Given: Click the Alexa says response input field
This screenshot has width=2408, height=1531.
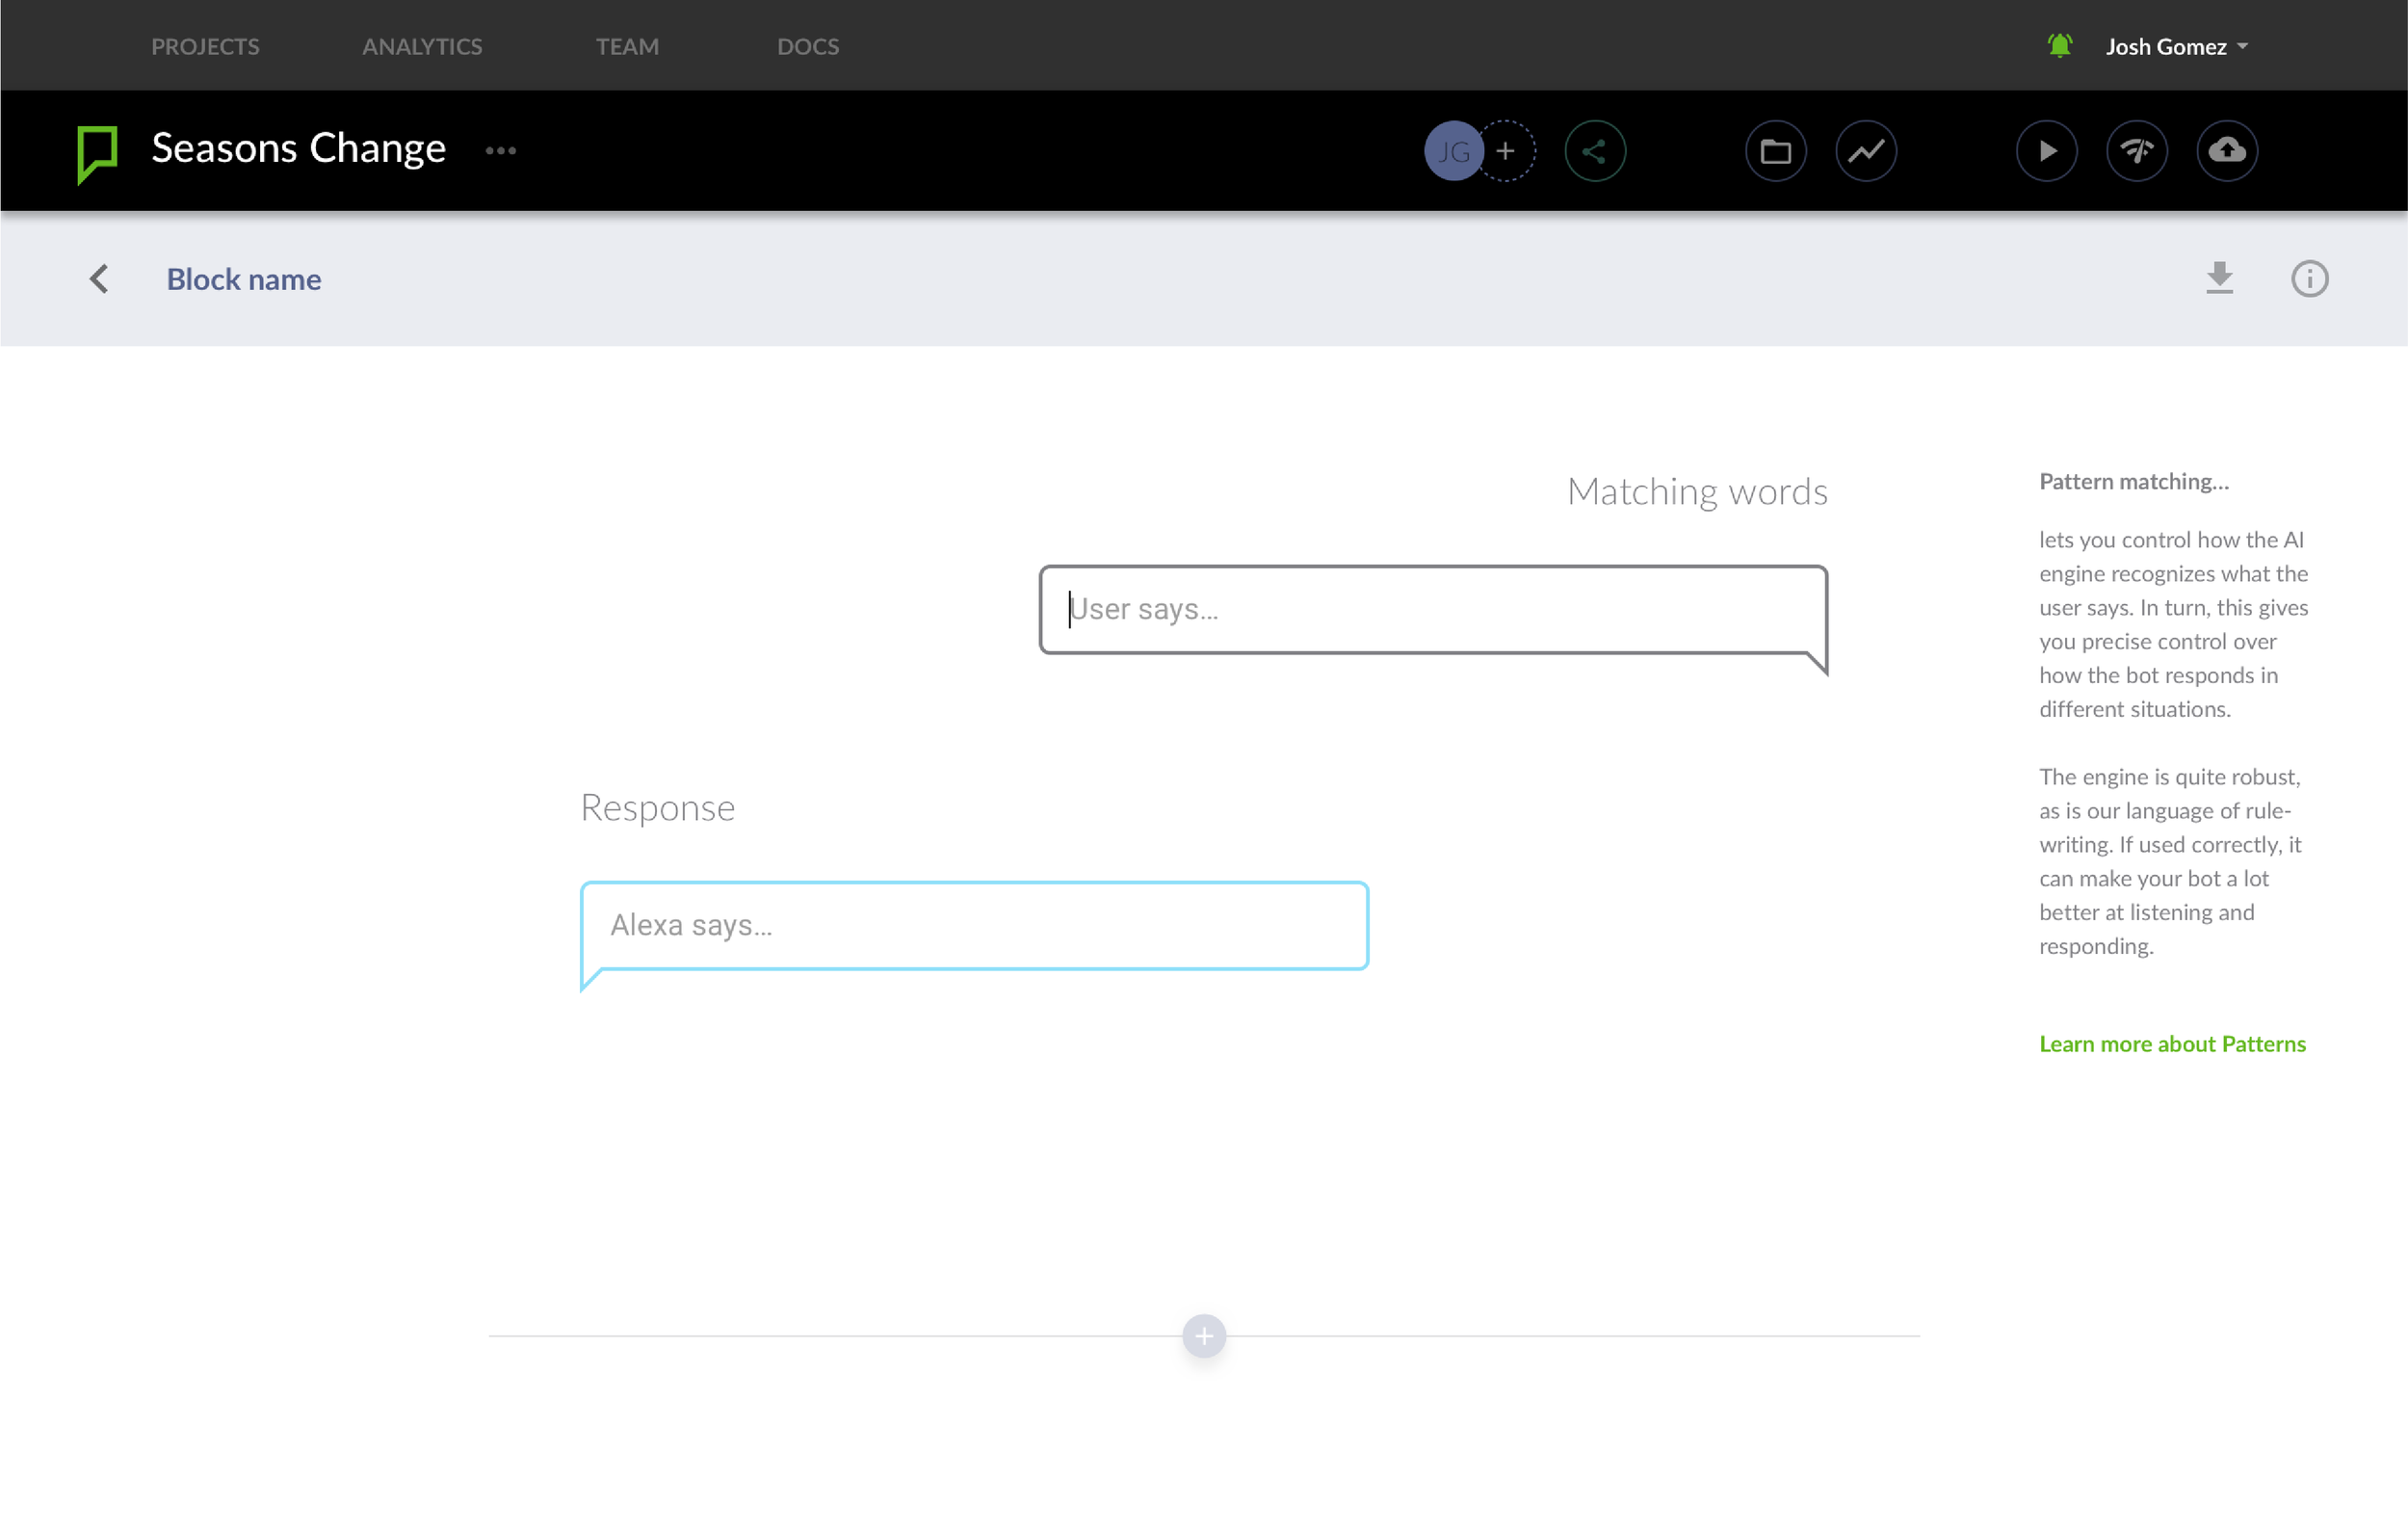Looking at the screenshot, I should point(974,925).
